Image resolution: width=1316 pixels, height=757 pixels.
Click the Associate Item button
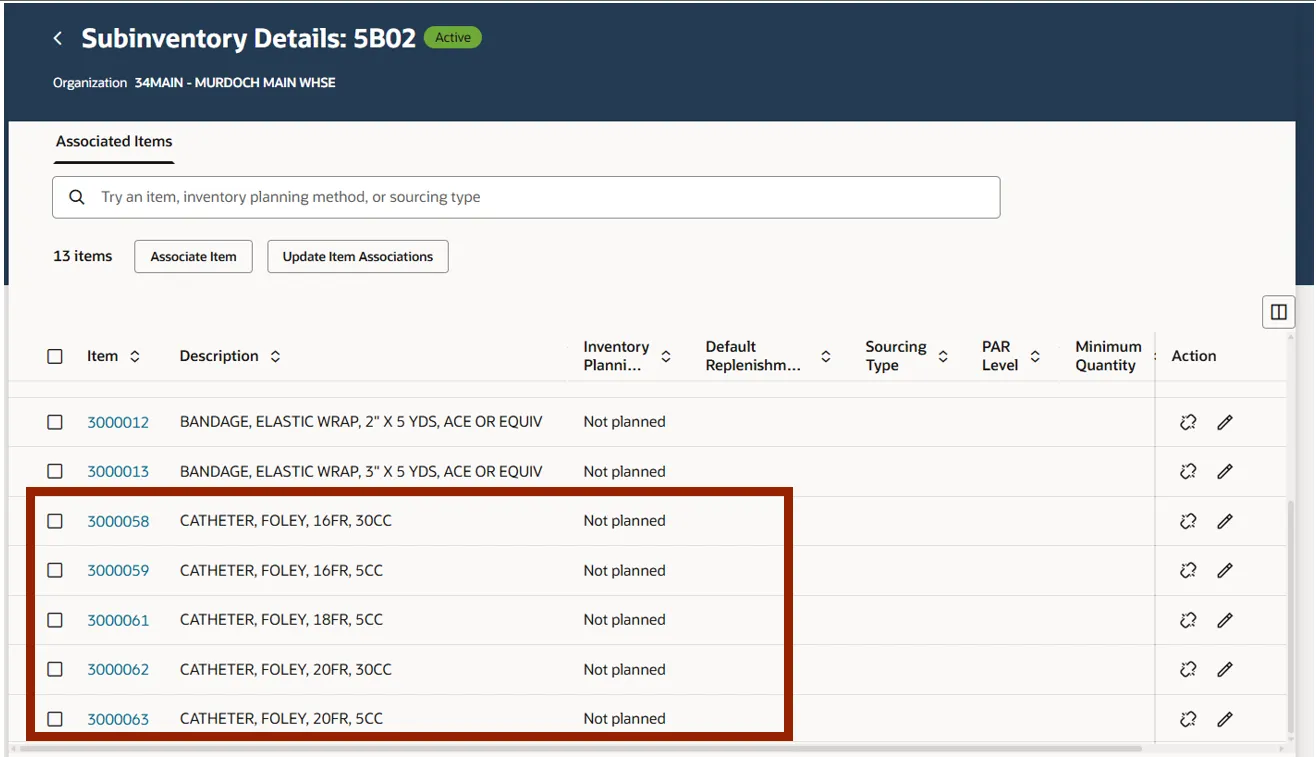tap(193, 256)
